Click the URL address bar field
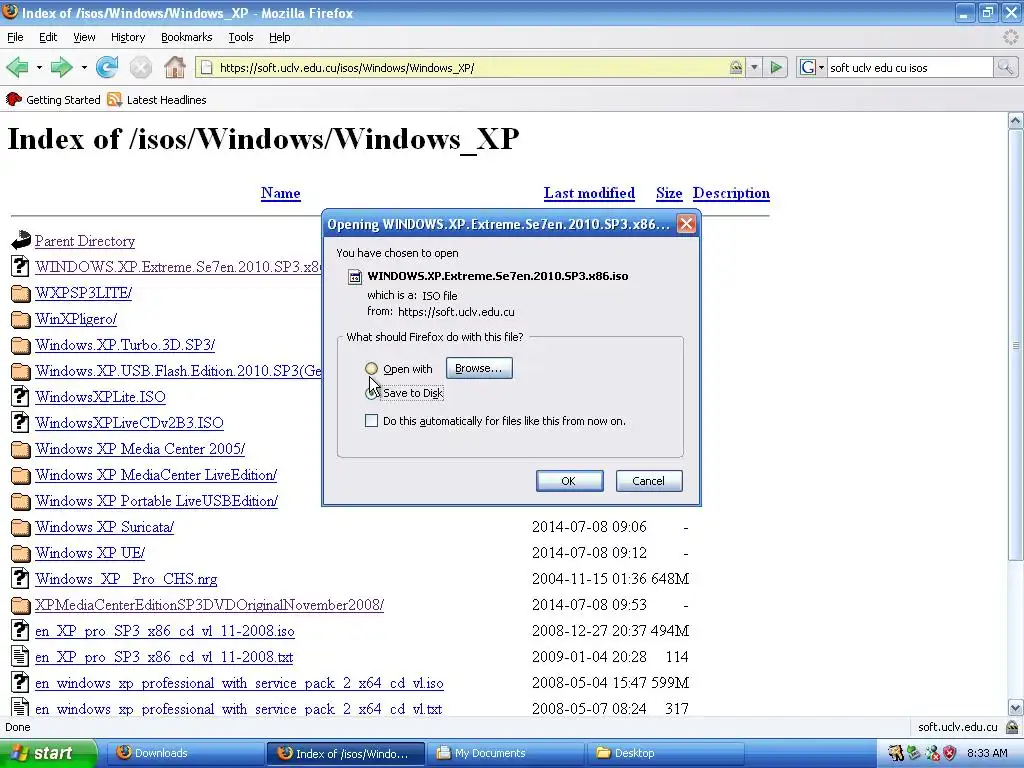Screen dimensions: 1024x768 pyautogui.click(x=472, y=67)
